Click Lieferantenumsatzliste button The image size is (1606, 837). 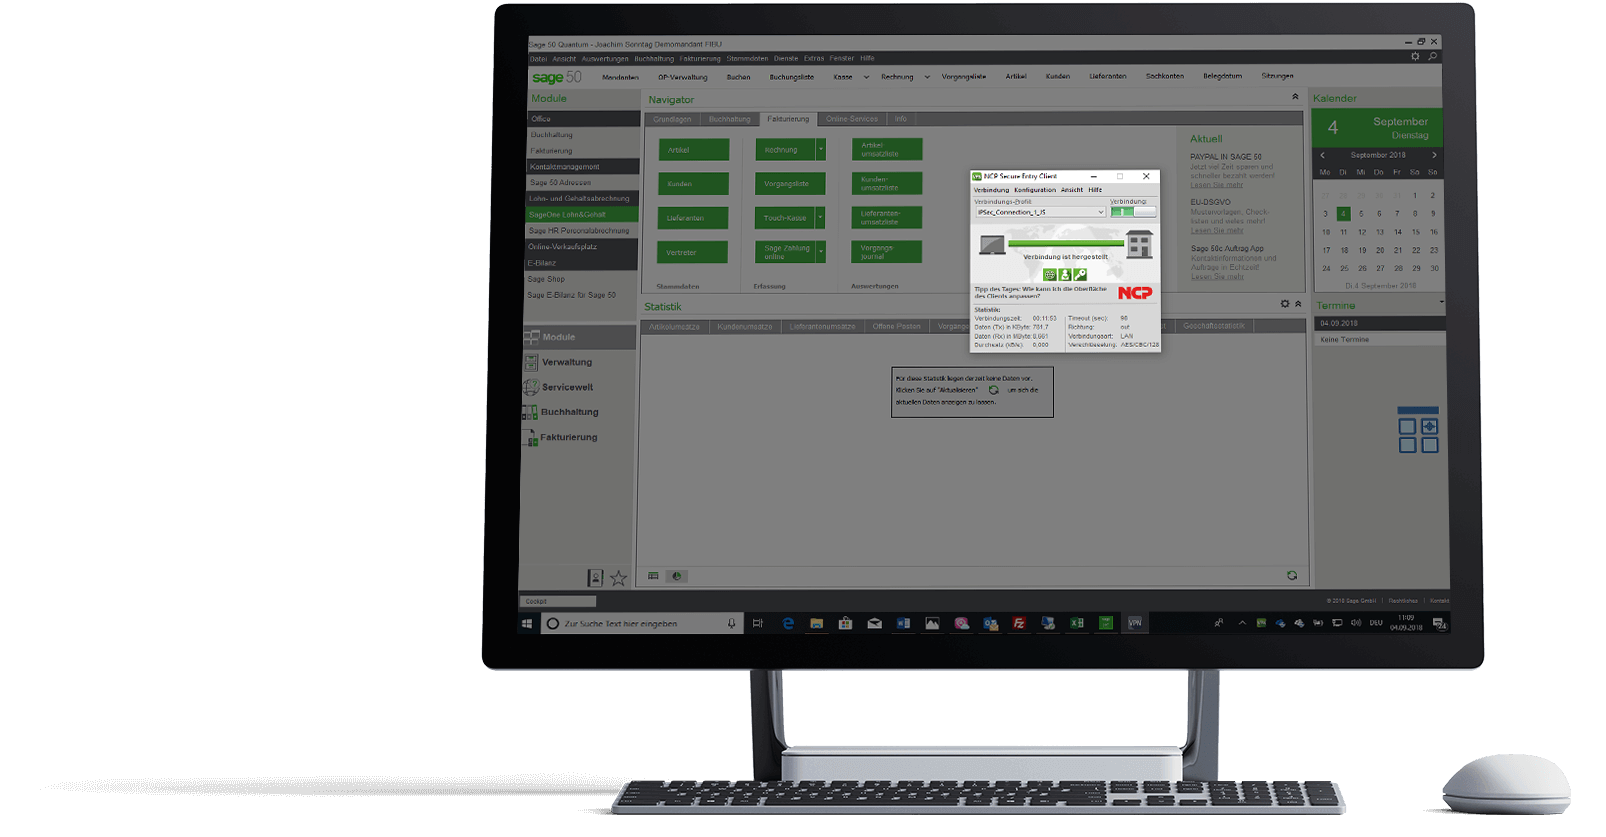pos(887,217)
